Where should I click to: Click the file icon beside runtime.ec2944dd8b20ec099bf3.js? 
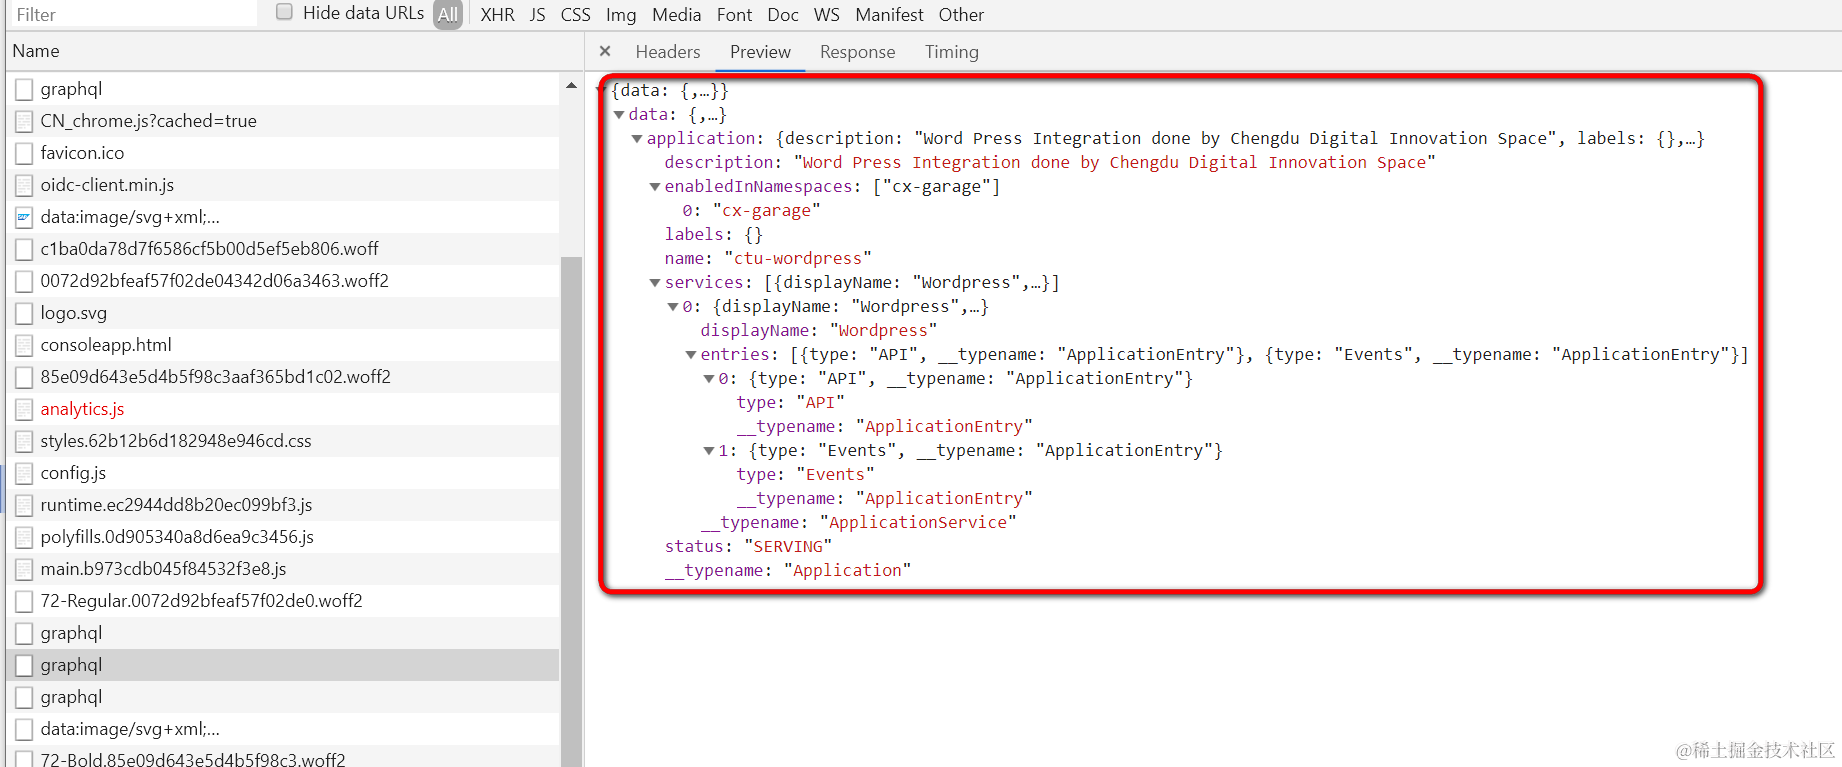coord(24,505)
